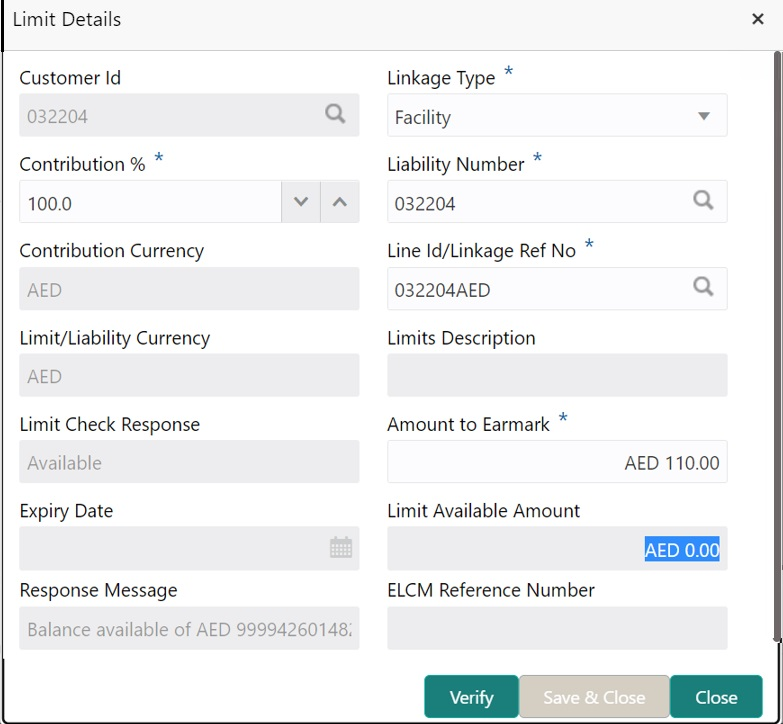Image resolution: width=783 pixels, height=724 pixels.
Task: Open the Expiry Date calendar icon
Action: tap(341, 547)
